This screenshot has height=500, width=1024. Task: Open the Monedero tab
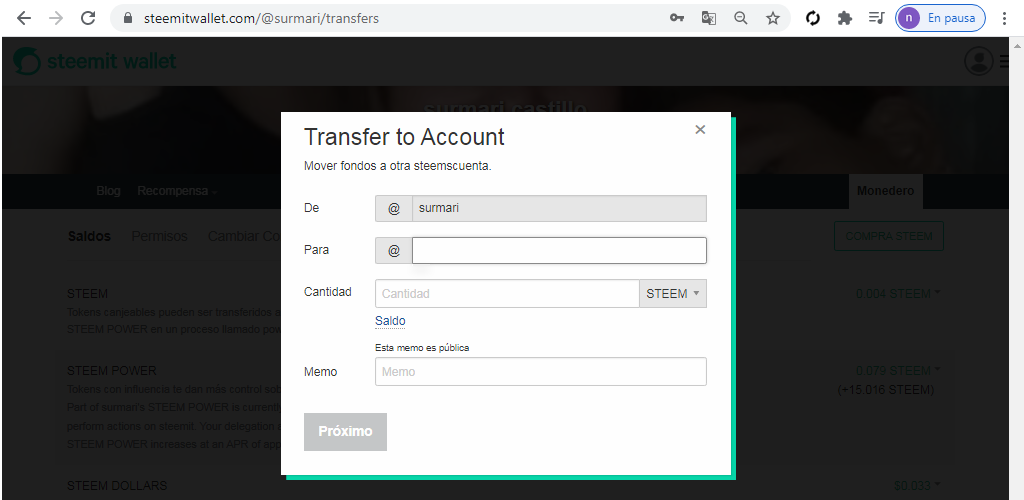(x=886, y=191)
